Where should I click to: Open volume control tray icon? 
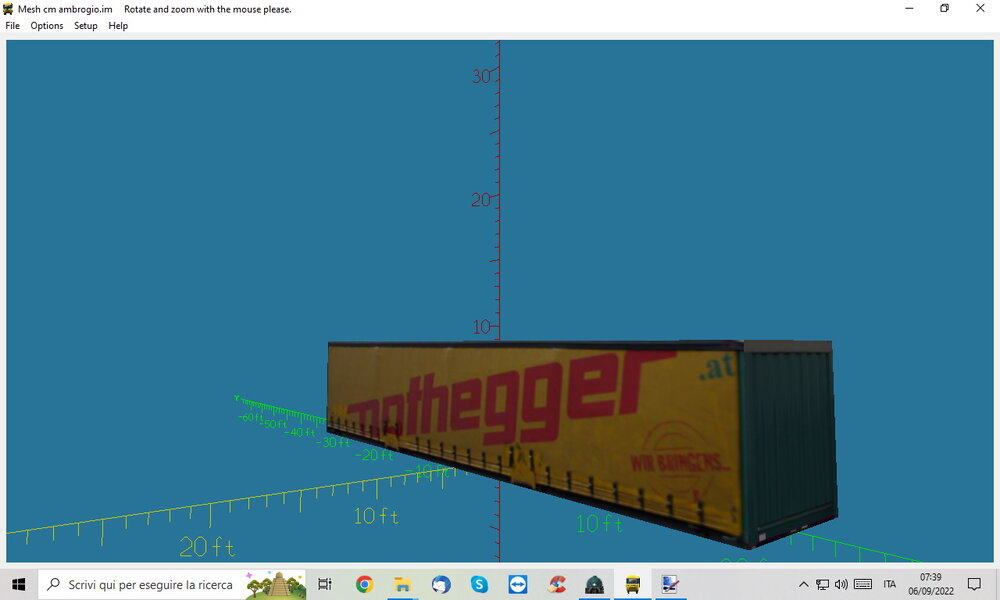pyautogui.click(x=841, y=584)
